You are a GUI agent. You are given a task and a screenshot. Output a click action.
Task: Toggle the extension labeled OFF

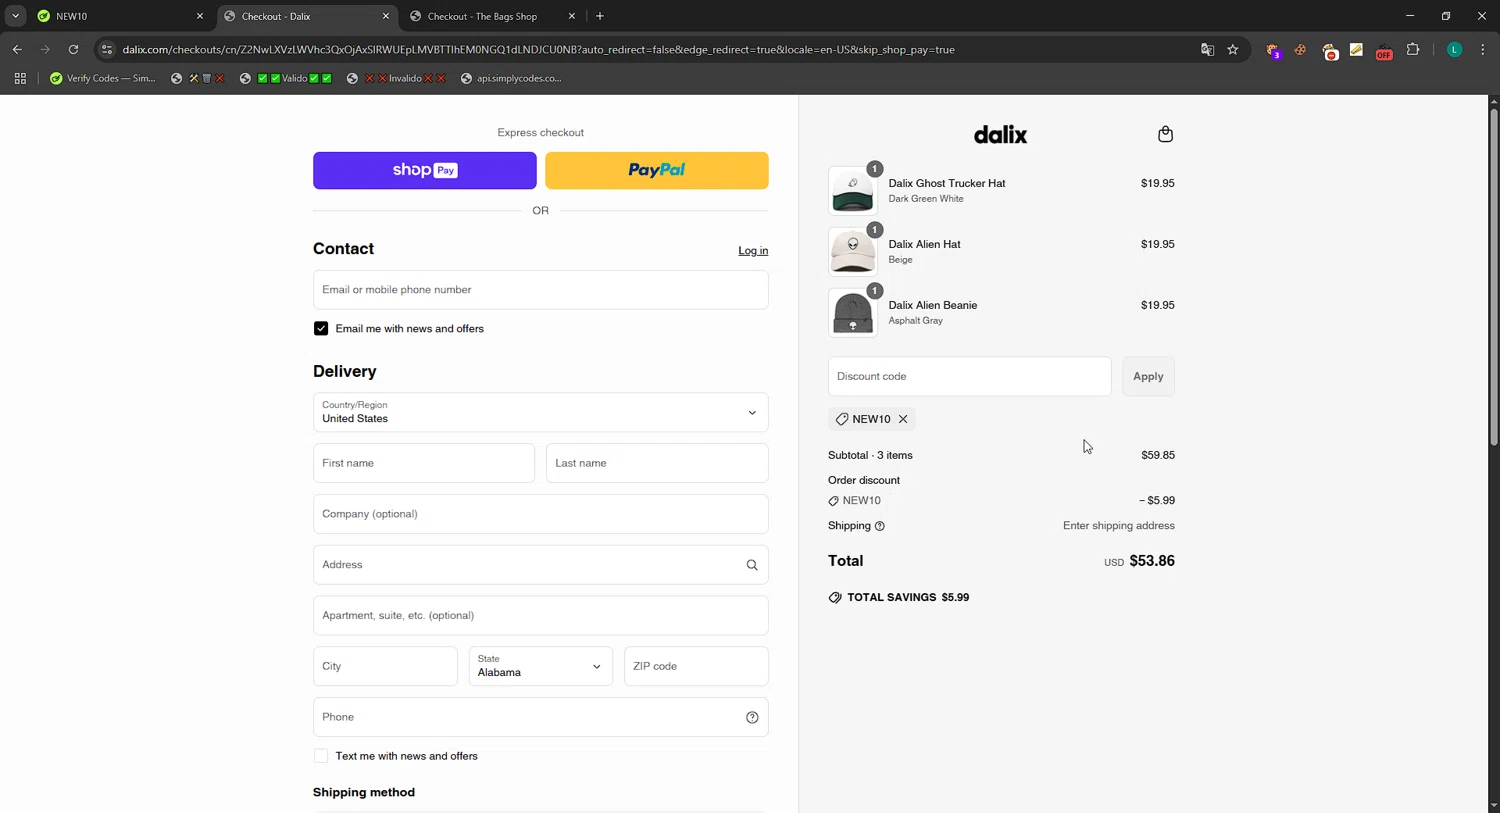click(1384, 51)
